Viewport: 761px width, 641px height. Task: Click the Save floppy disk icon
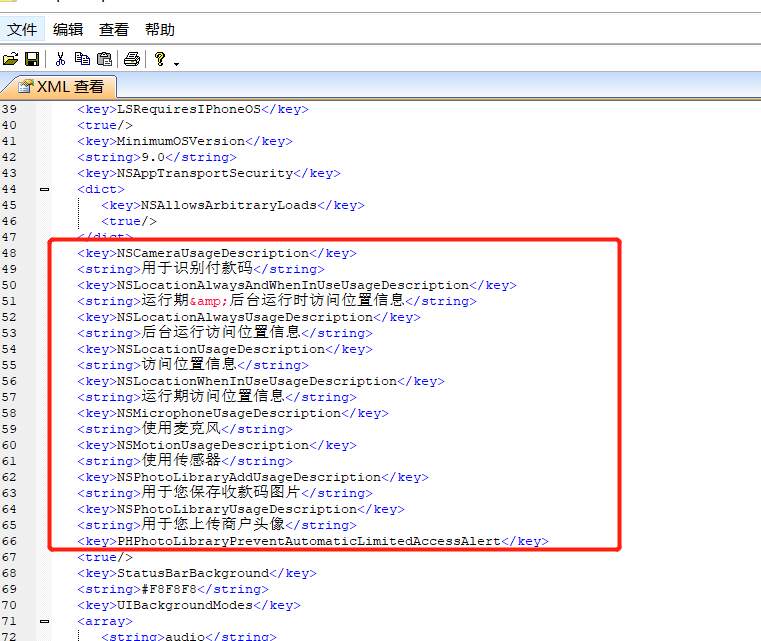click(x=31, y=60)
